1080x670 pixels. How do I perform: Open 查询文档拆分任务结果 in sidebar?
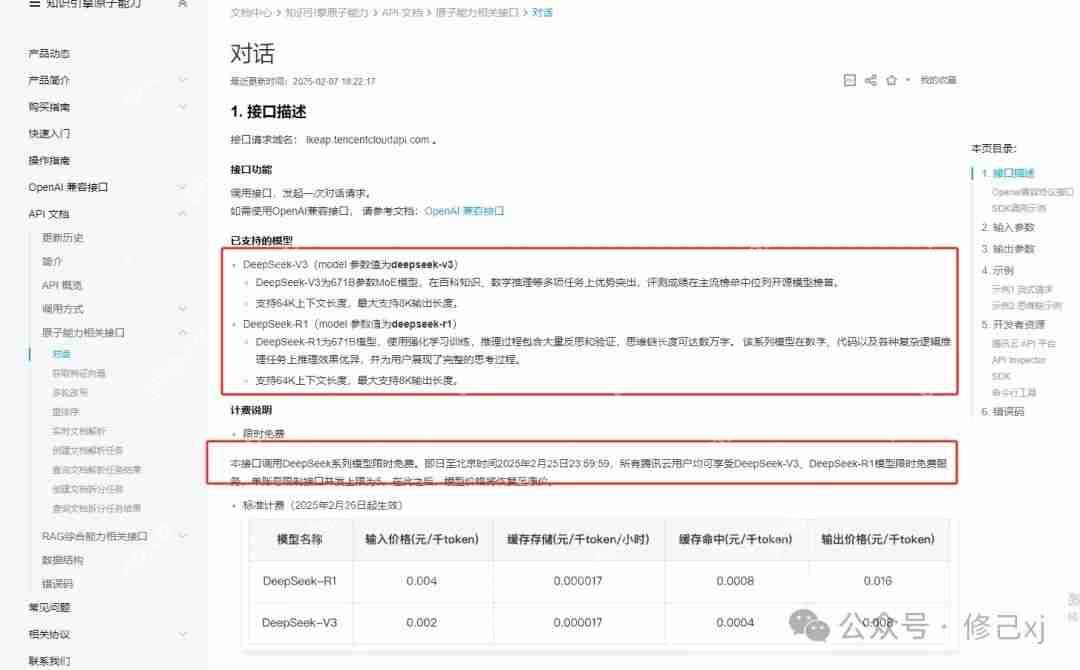96,508
